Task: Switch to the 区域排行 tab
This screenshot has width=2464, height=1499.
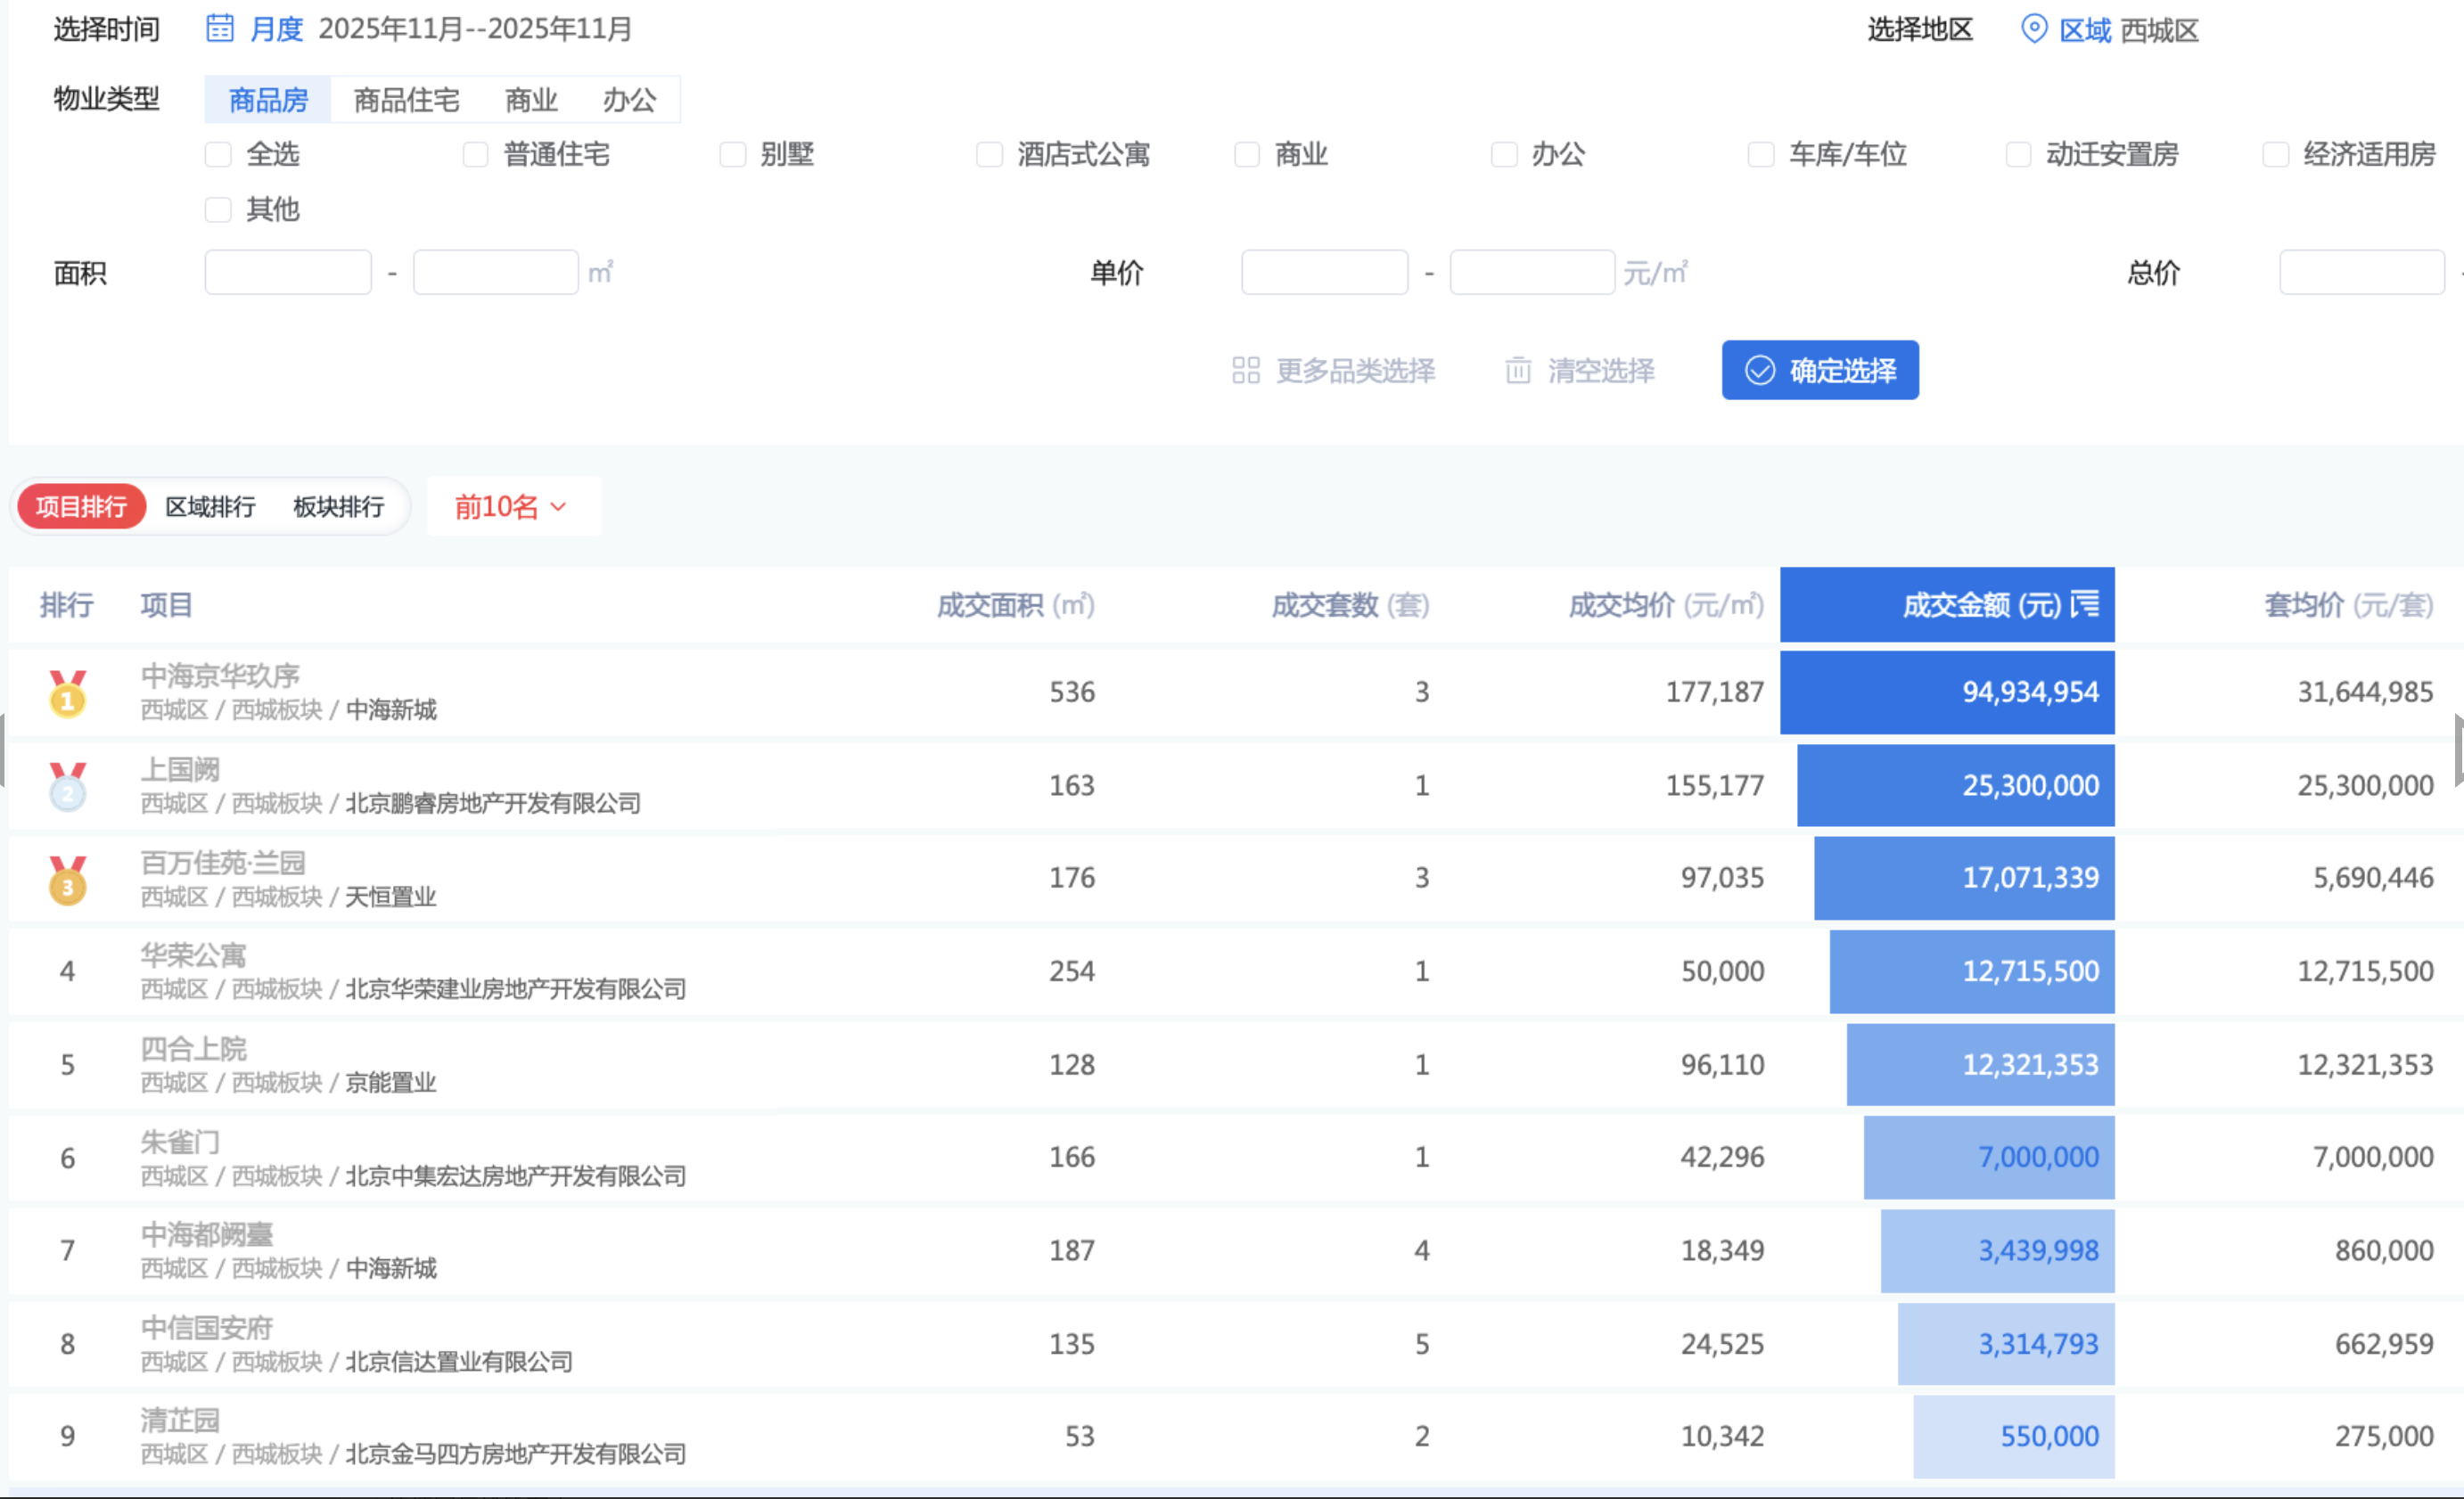Action: 210,507
